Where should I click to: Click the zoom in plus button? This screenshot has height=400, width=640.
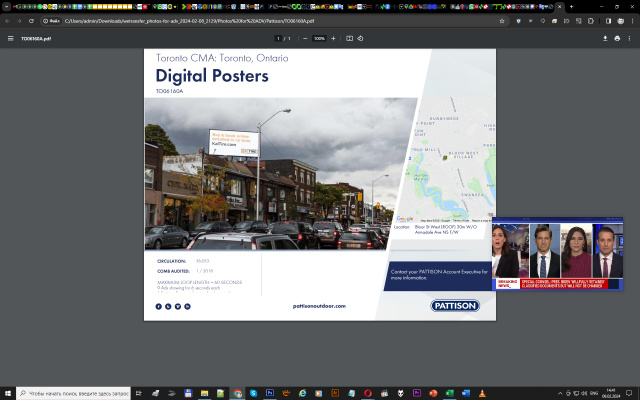(334, 38)
